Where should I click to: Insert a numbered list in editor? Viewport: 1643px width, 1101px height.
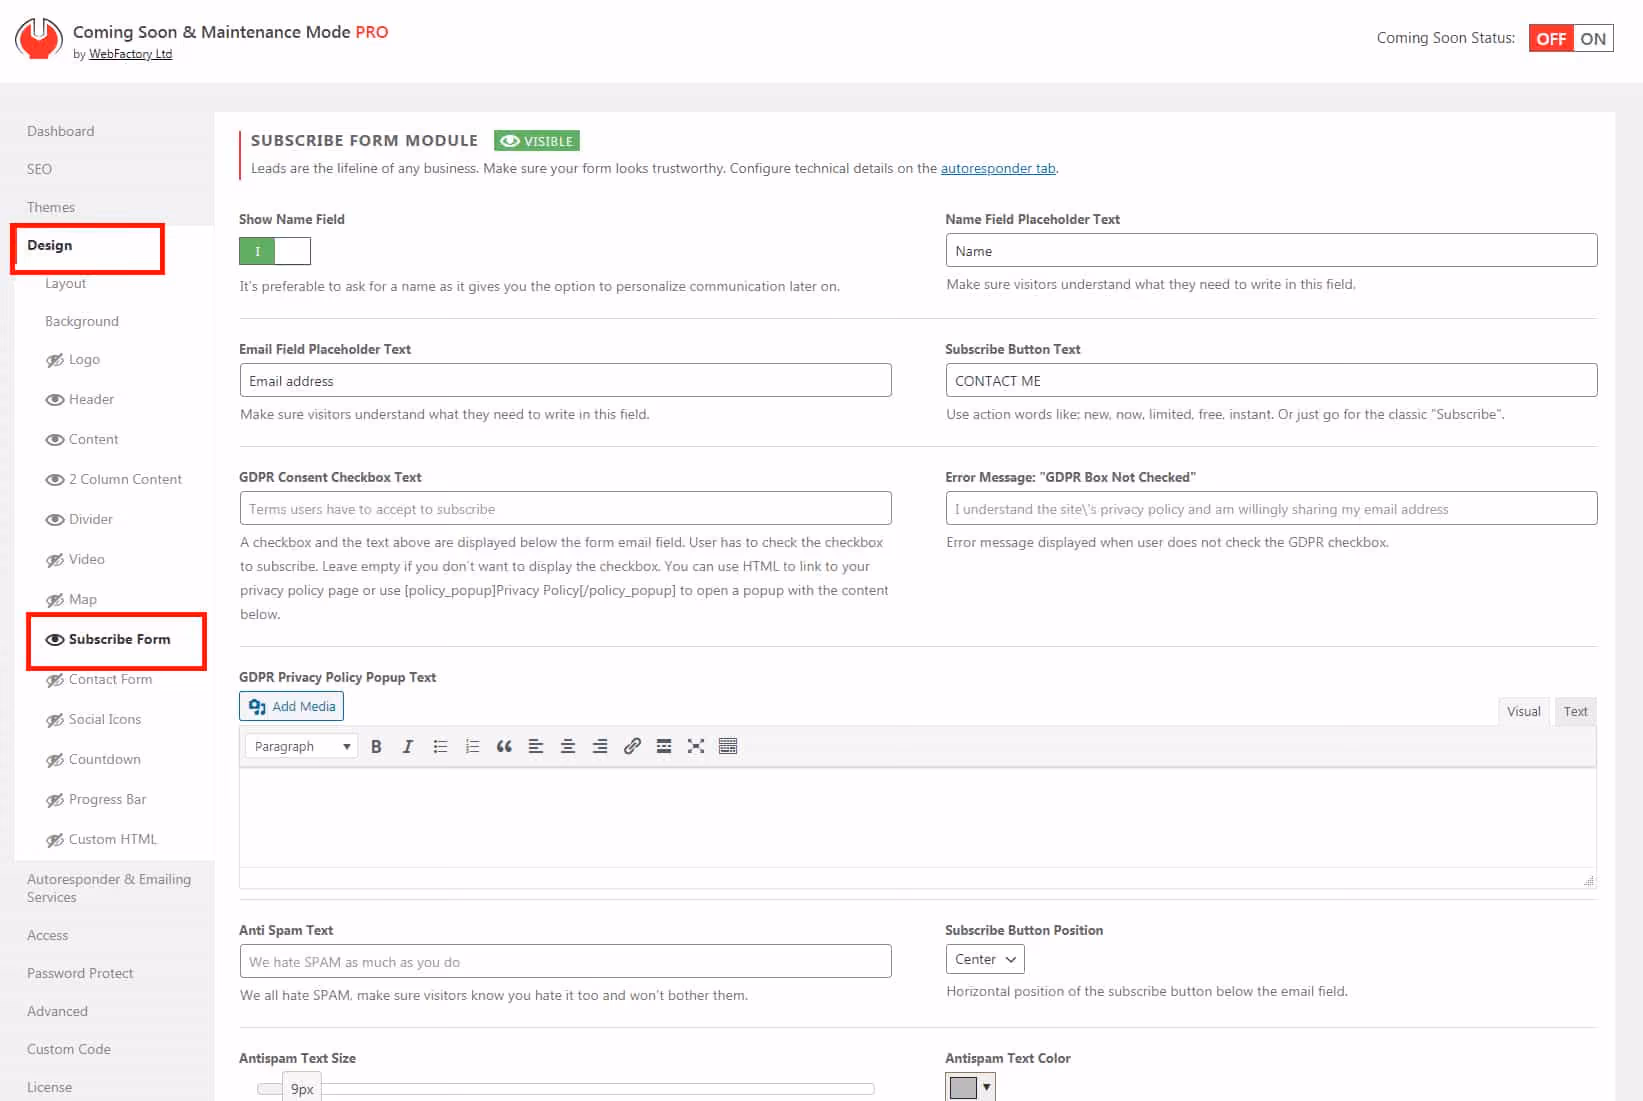pyautogui.click(x=472, y=746)
